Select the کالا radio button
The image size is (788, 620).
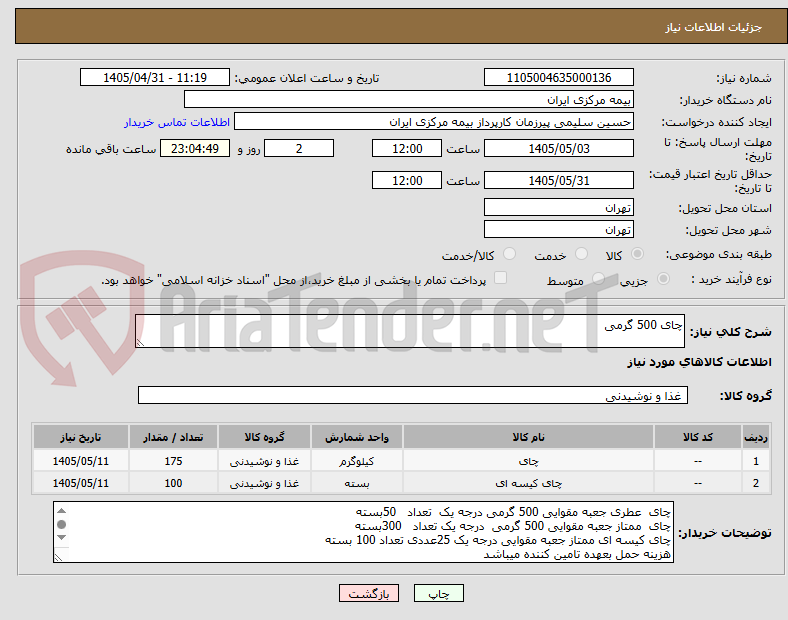637,254
